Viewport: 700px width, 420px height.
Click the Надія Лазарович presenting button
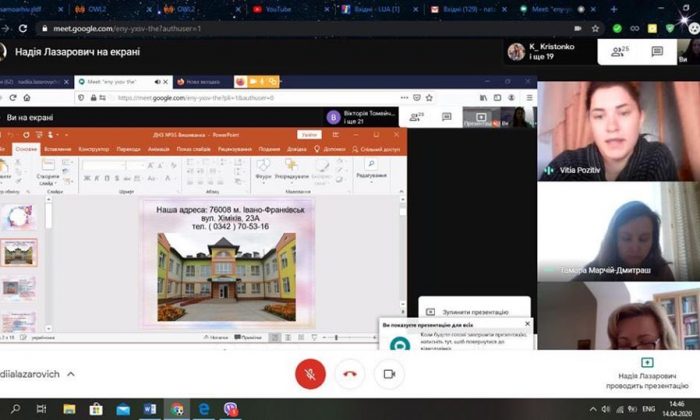pos(646,371)
